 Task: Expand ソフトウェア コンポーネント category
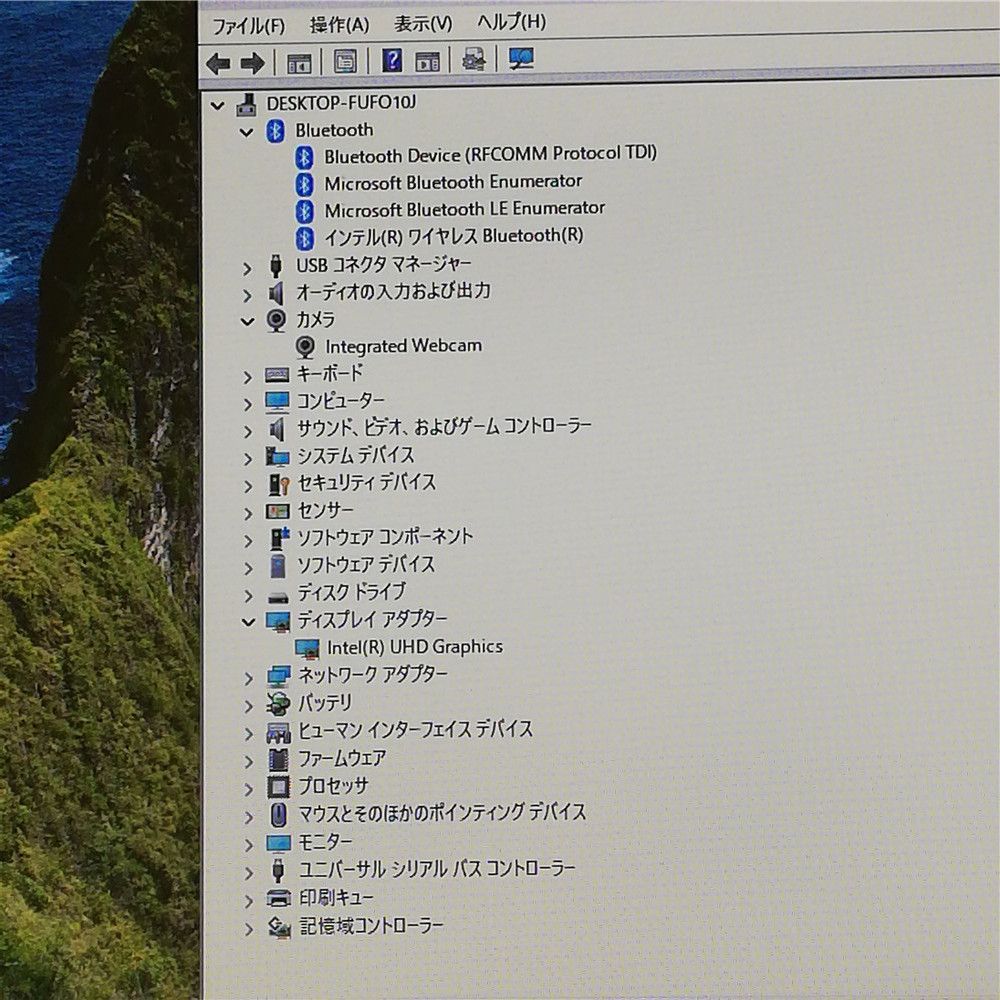(x=248, y=541)
